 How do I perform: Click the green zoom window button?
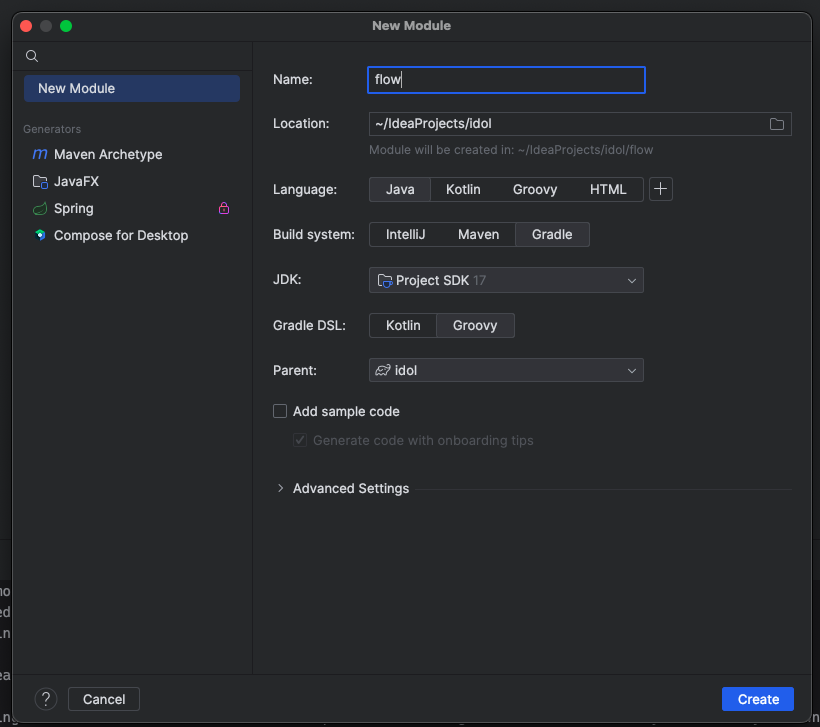[66, 26]
